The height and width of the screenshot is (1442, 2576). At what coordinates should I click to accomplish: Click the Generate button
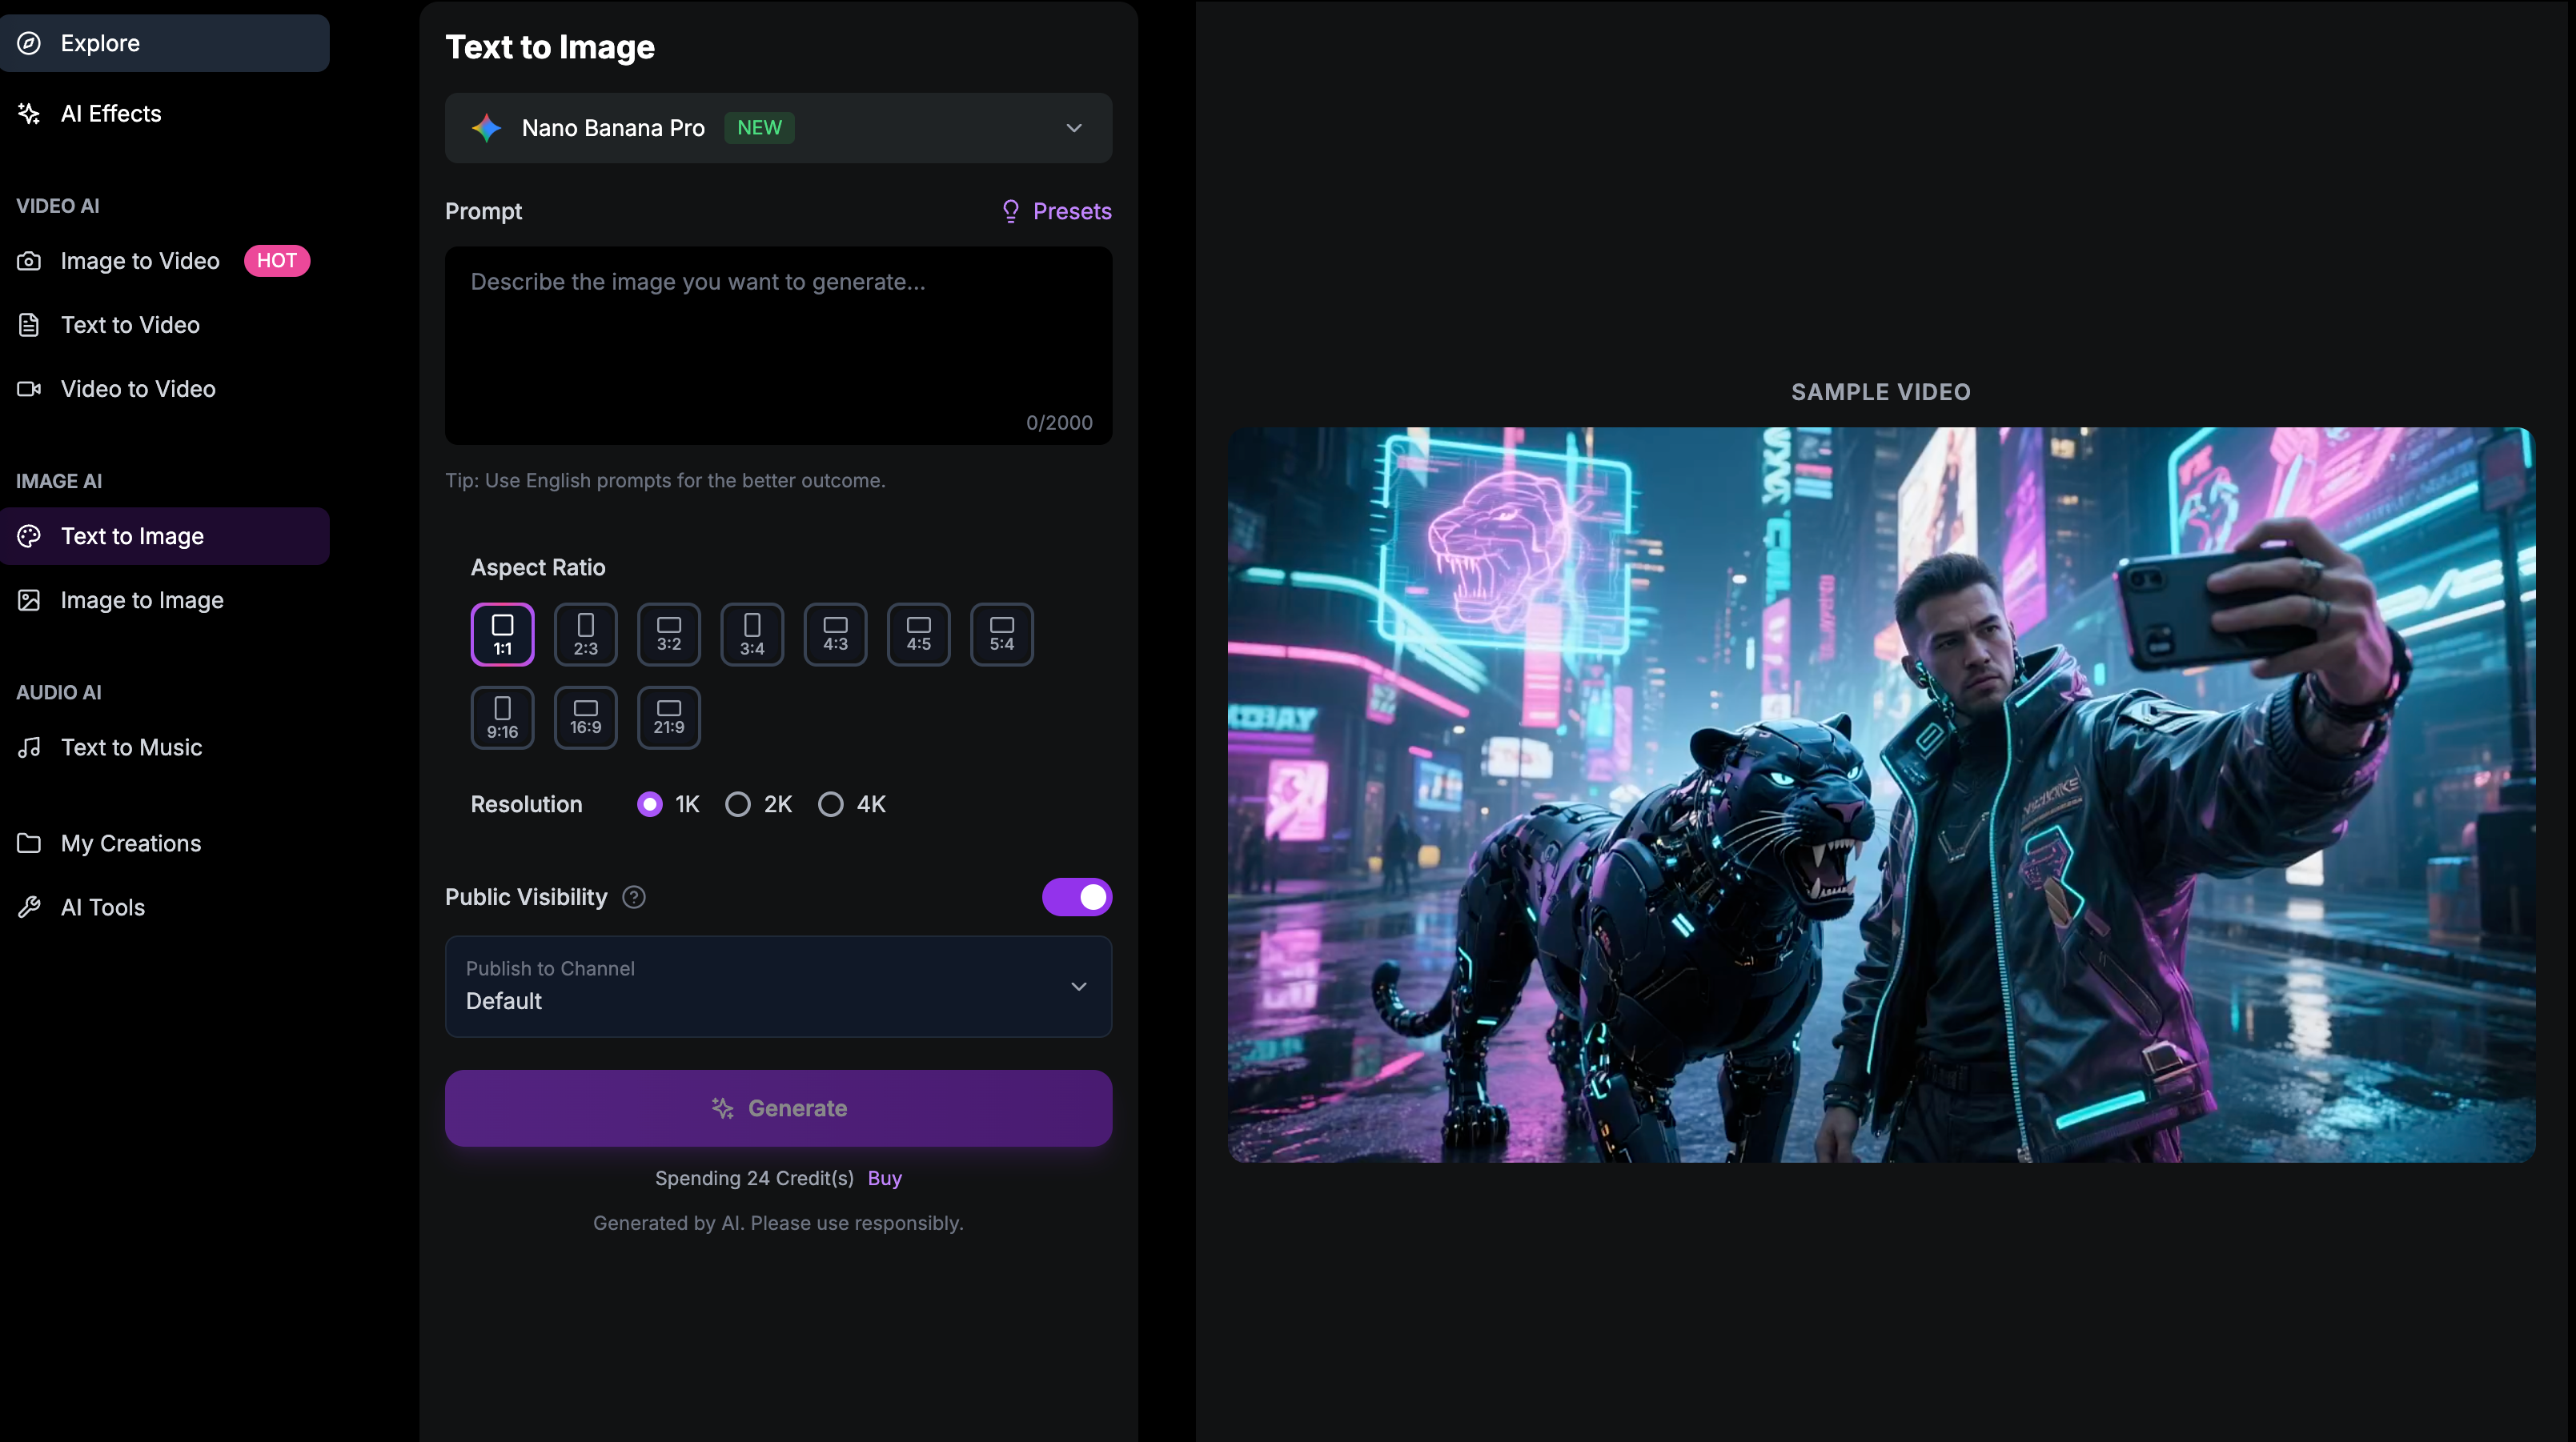point(778,1107)
